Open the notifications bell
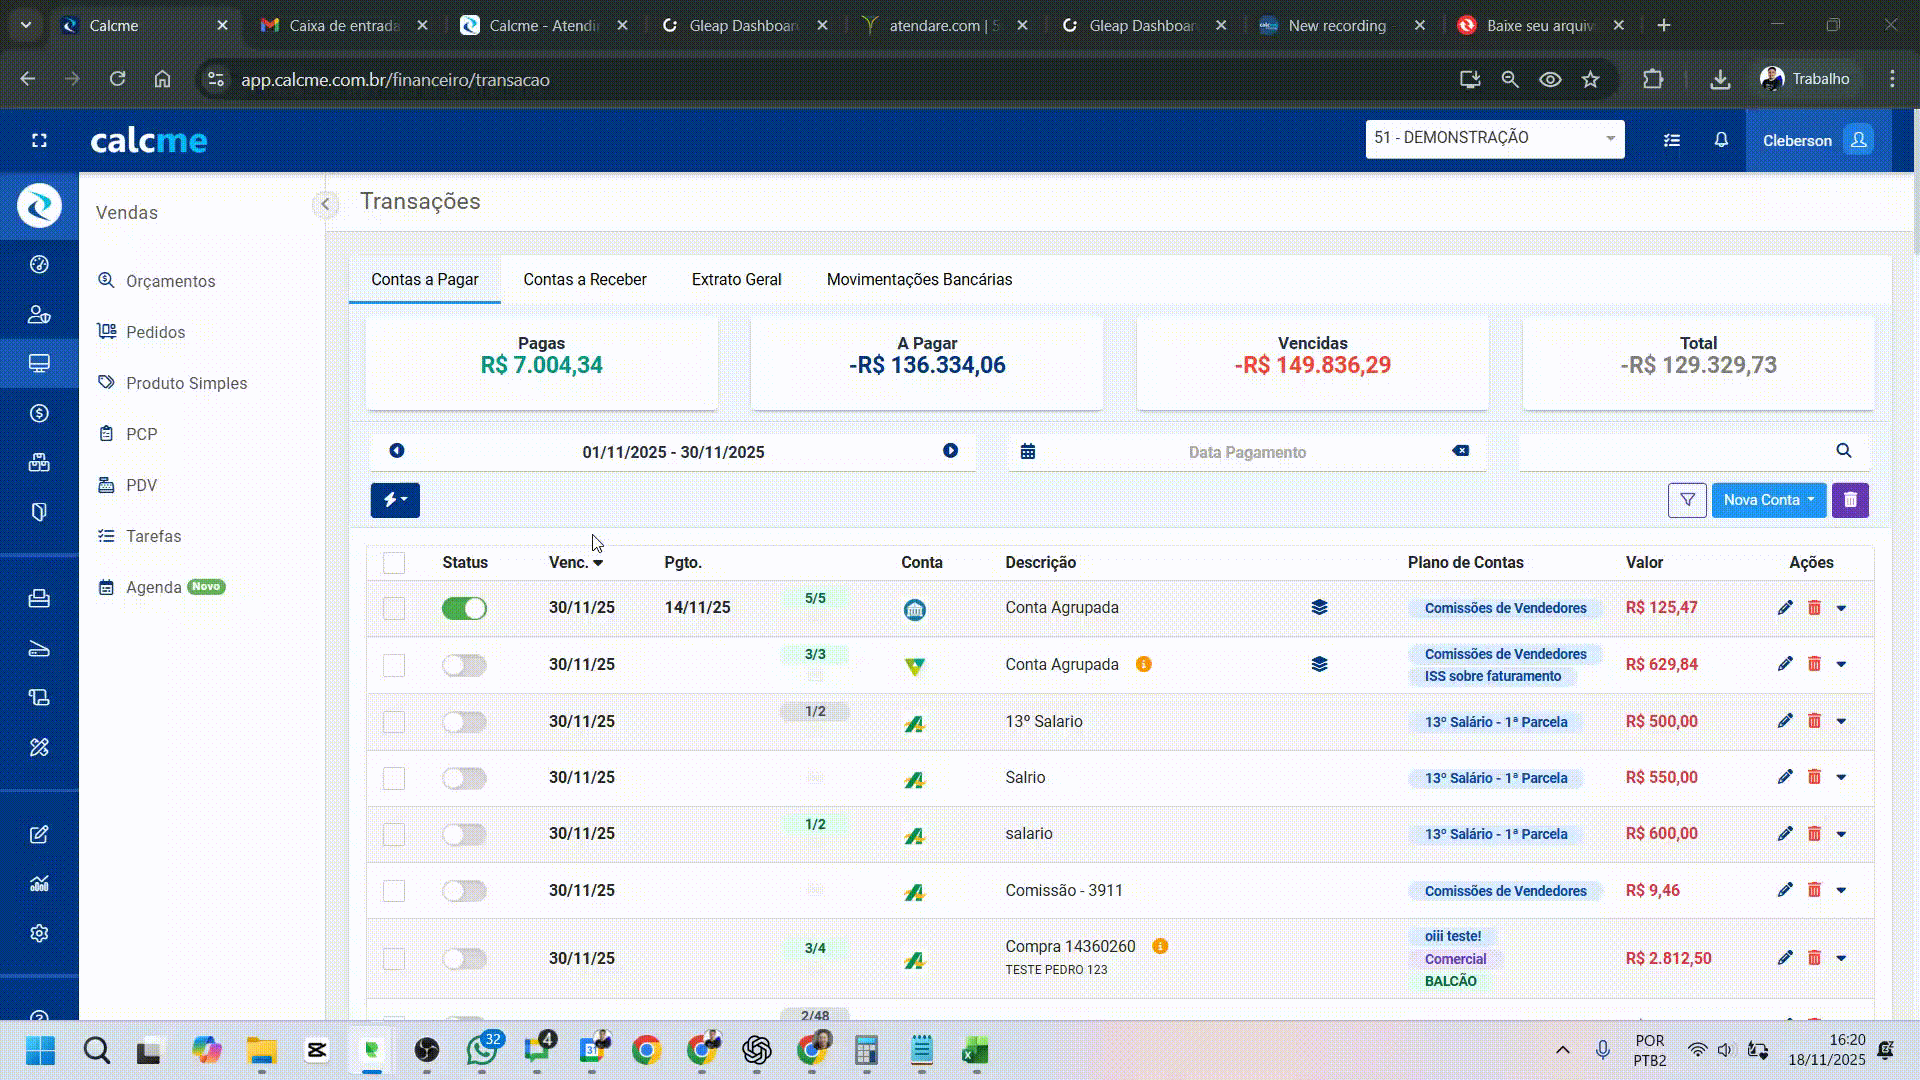Screen dimensions: 1920x1080 [x=1721, y=140]
